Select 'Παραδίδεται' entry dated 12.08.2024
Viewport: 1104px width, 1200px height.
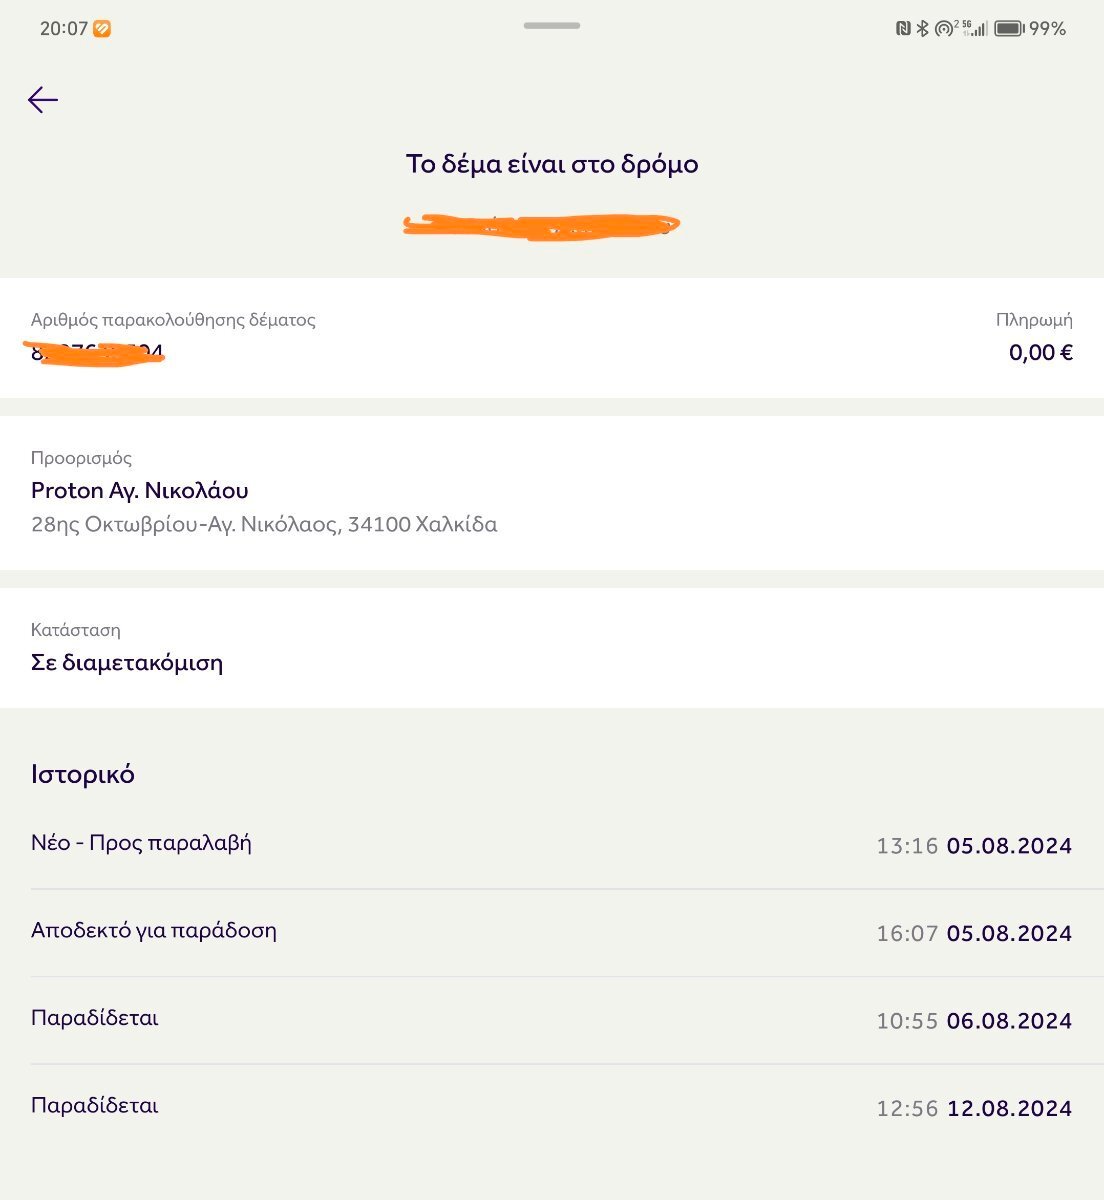(x=95, y=1106)
